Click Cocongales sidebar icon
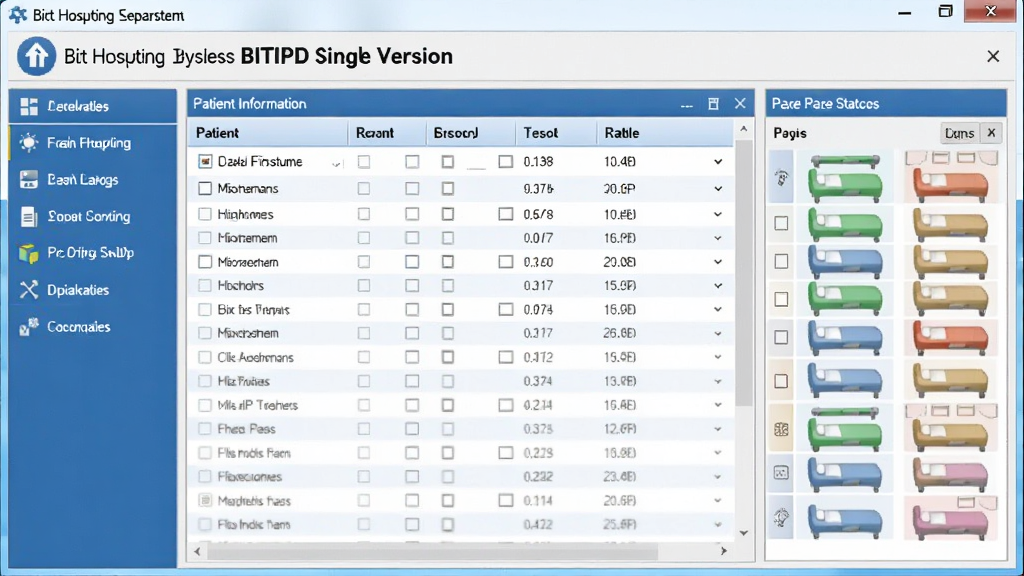 pos(29,327)
